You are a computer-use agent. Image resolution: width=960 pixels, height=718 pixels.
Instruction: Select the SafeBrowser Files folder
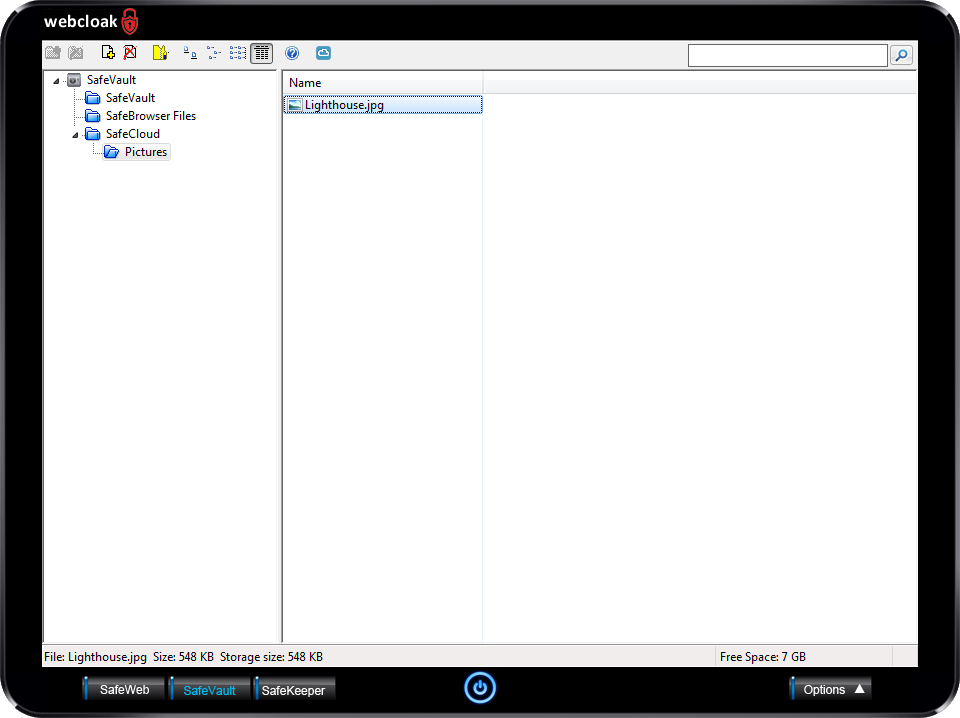click(x=150, y=116)
